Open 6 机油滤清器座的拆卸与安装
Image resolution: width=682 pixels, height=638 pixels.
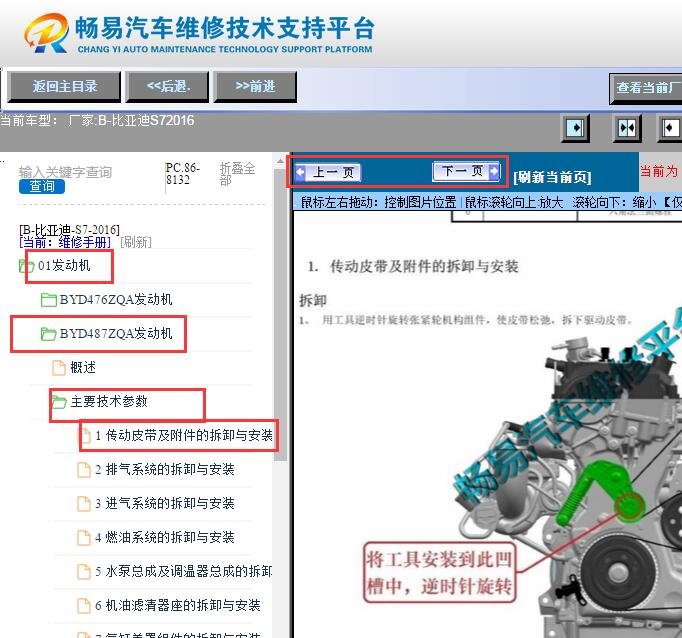tap(178, 605)
